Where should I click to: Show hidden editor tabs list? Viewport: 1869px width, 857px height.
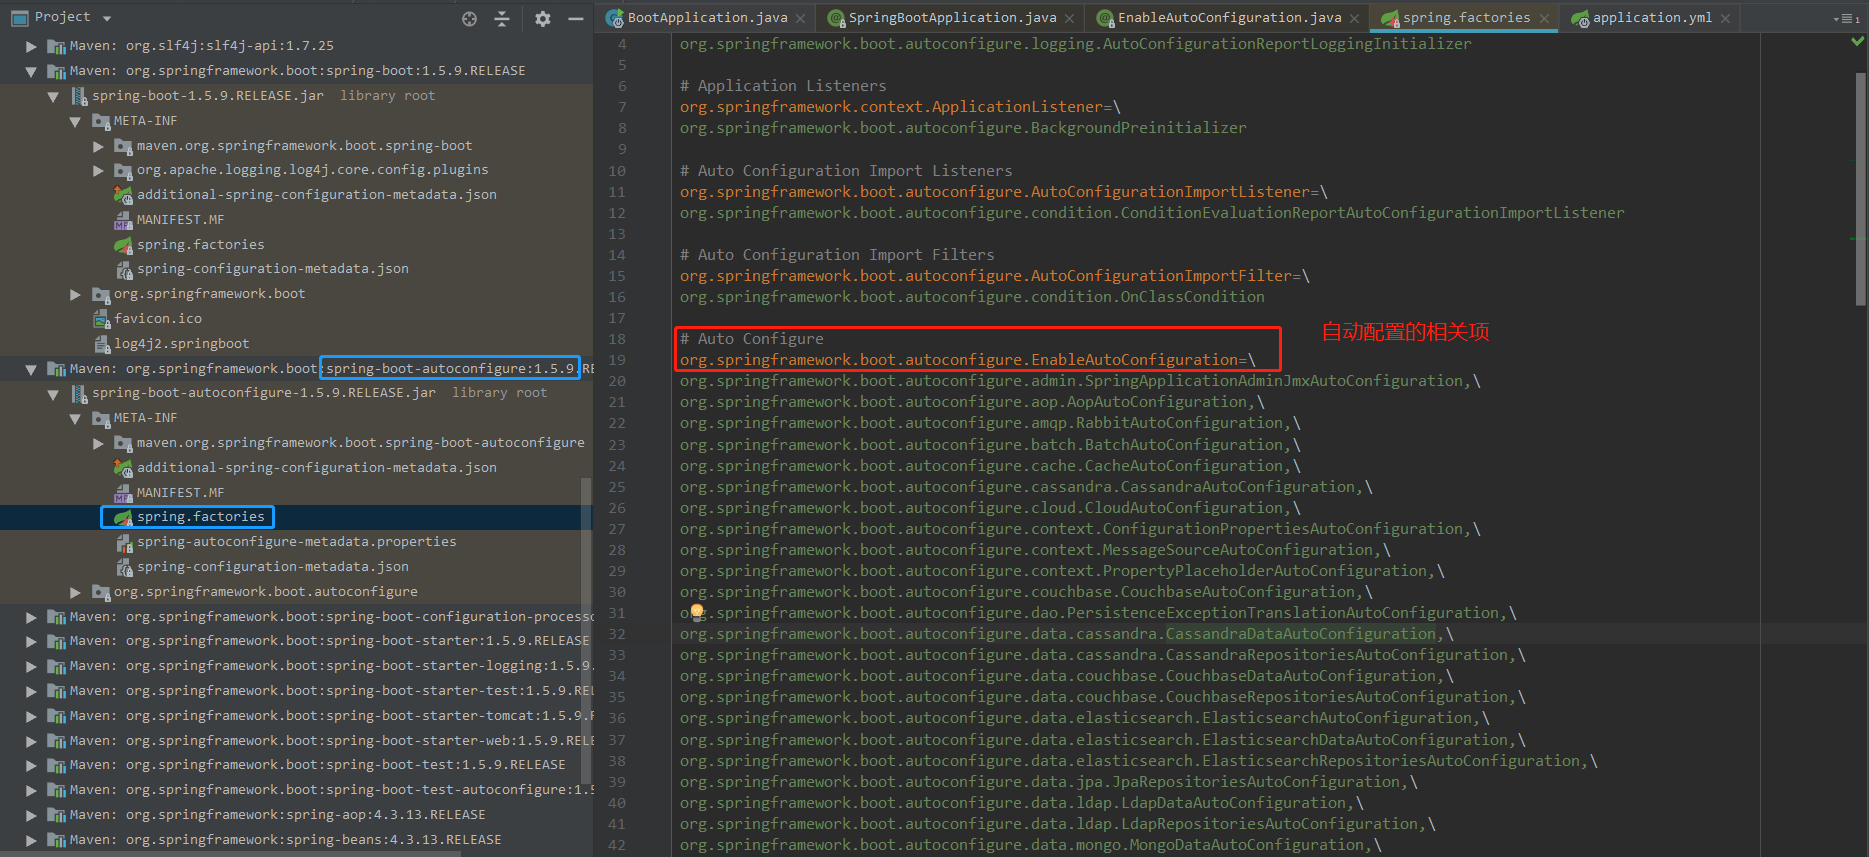(x=1846, y=18)
